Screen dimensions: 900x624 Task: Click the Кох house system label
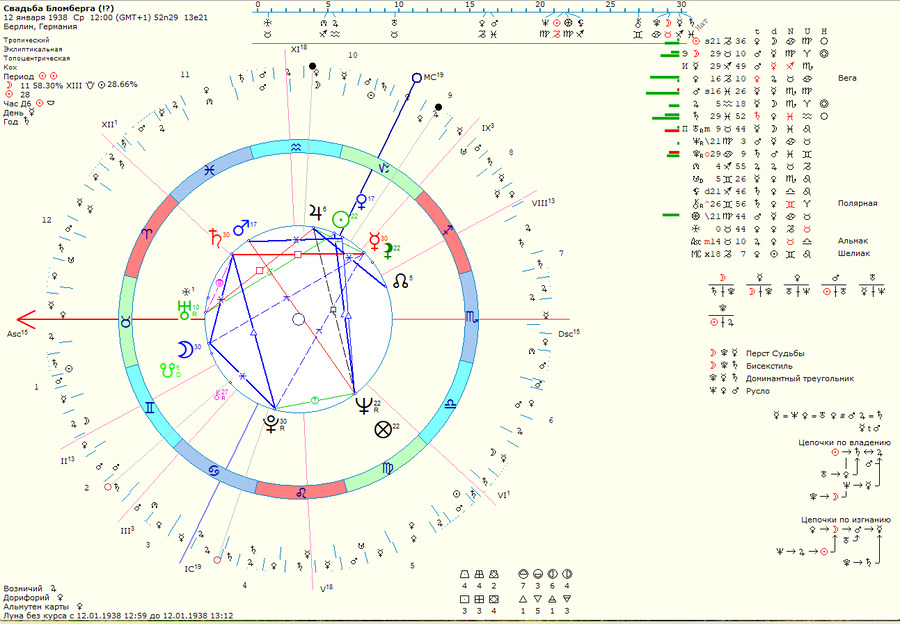pyautogui.click(x=10, y=66)
